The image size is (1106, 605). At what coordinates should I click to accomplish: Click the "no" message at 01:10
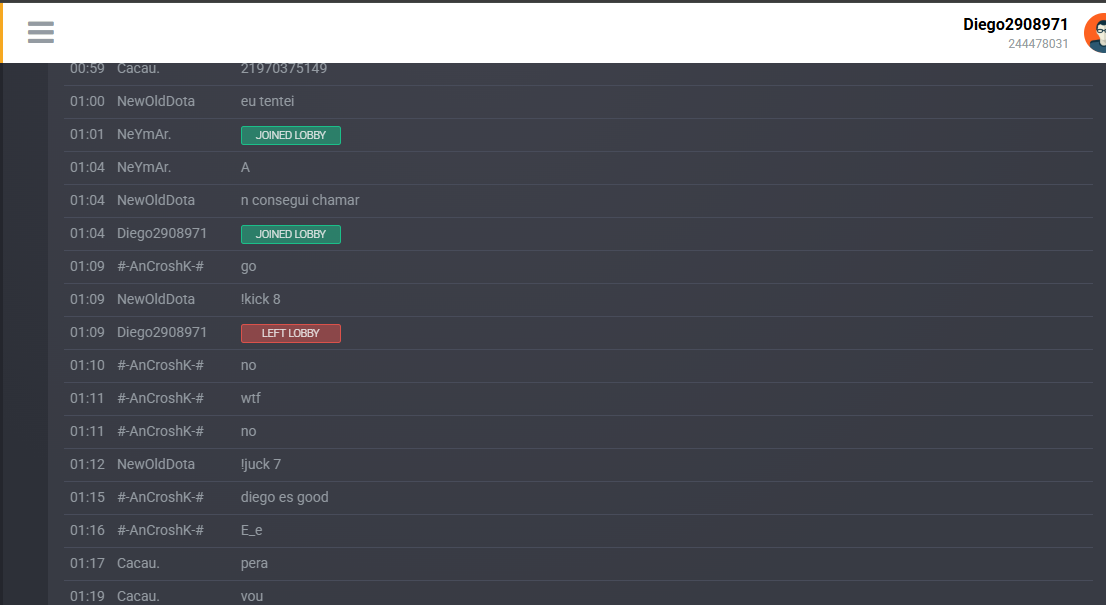(248, 365)
